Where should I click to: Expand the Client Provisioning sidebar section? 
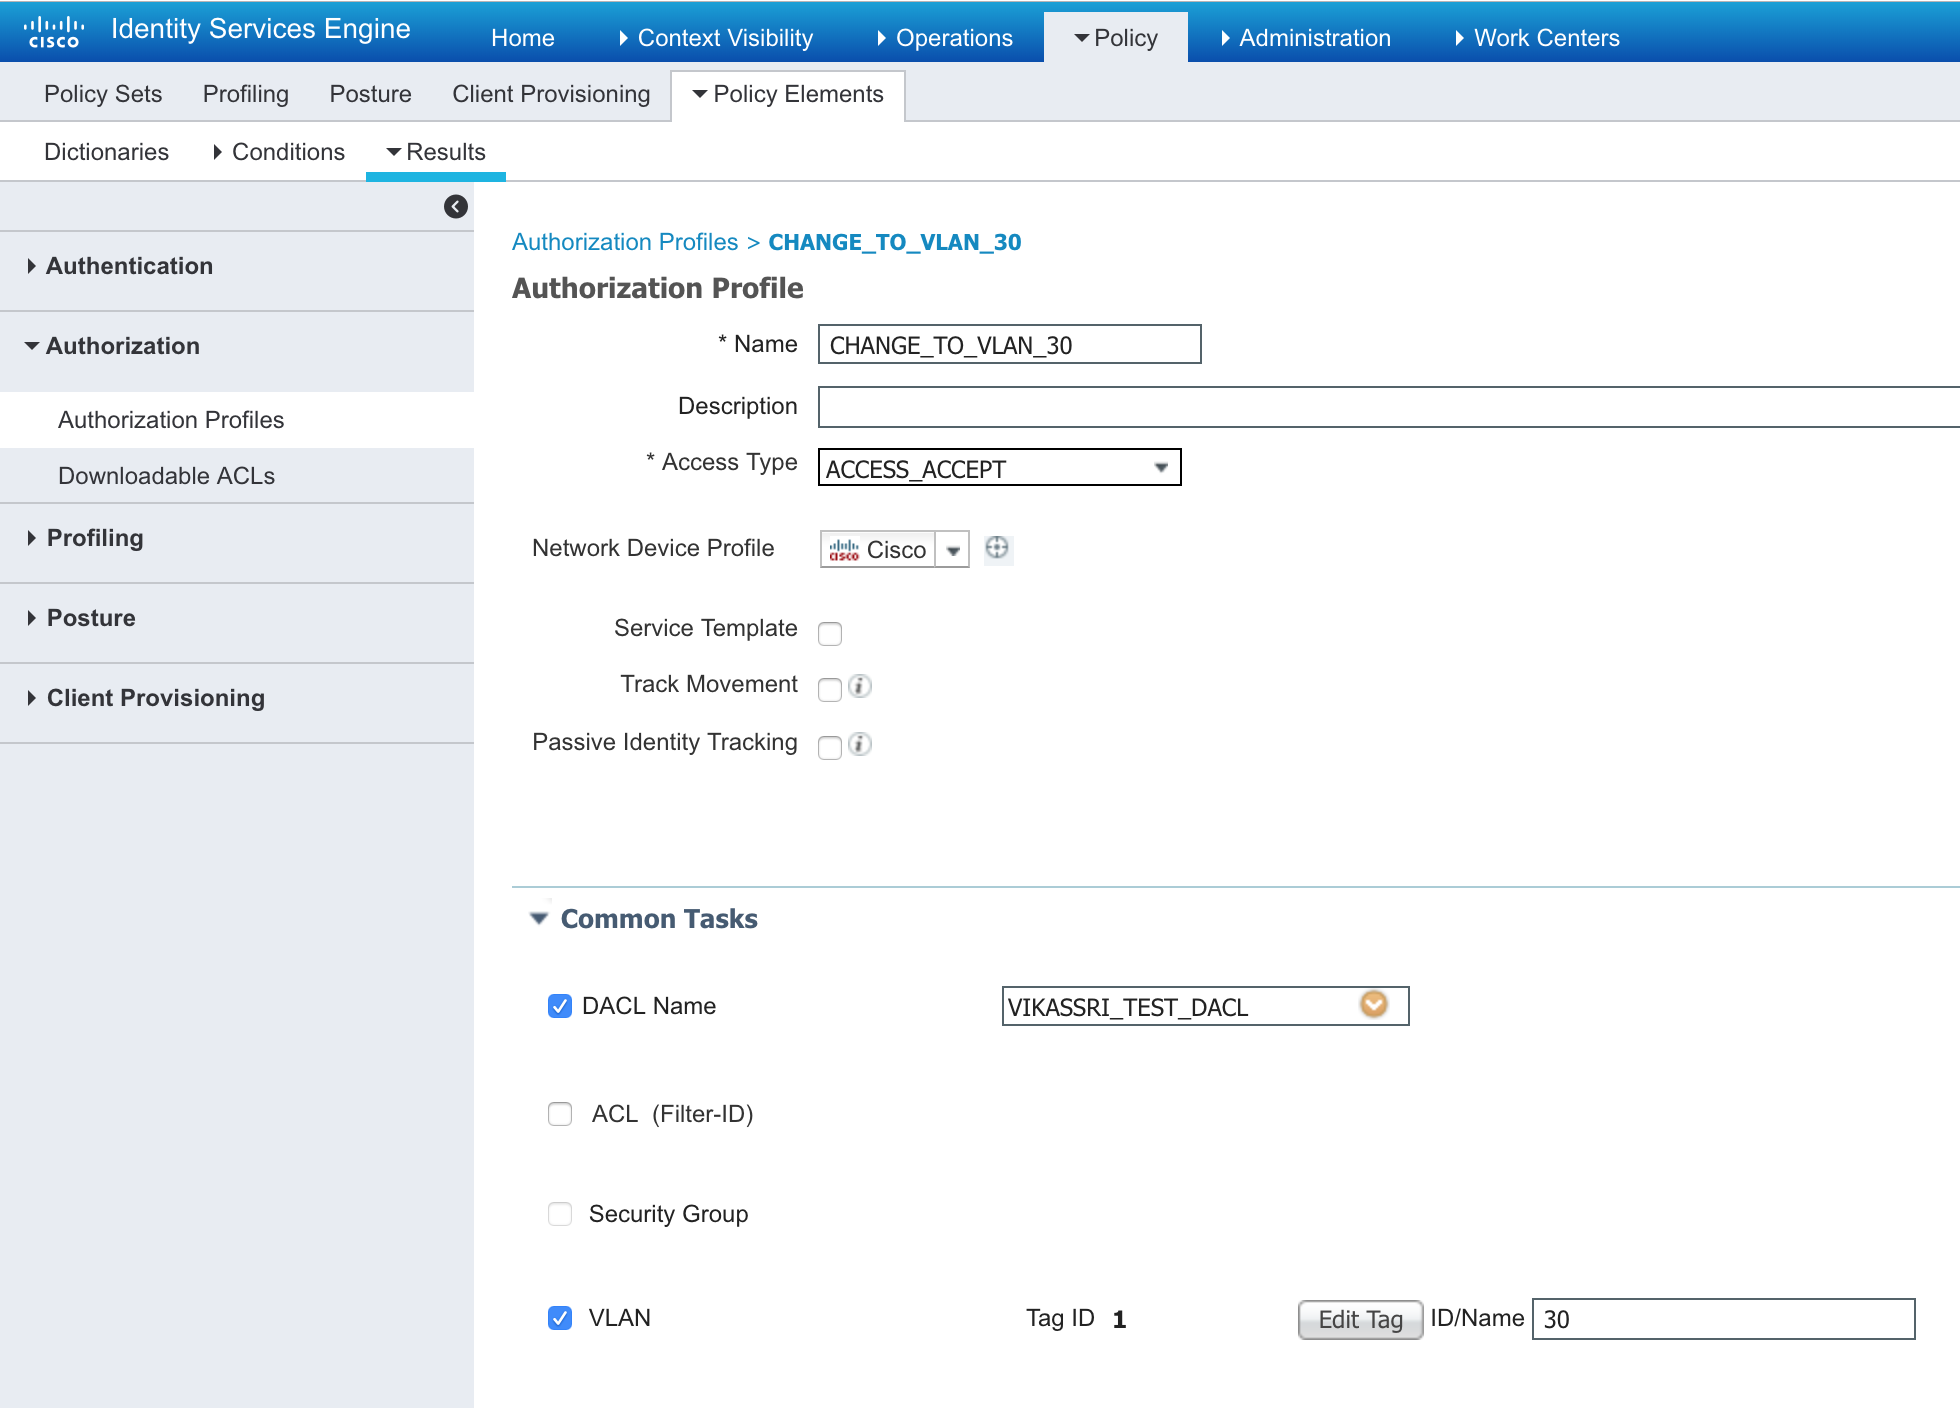coord(155,698)
